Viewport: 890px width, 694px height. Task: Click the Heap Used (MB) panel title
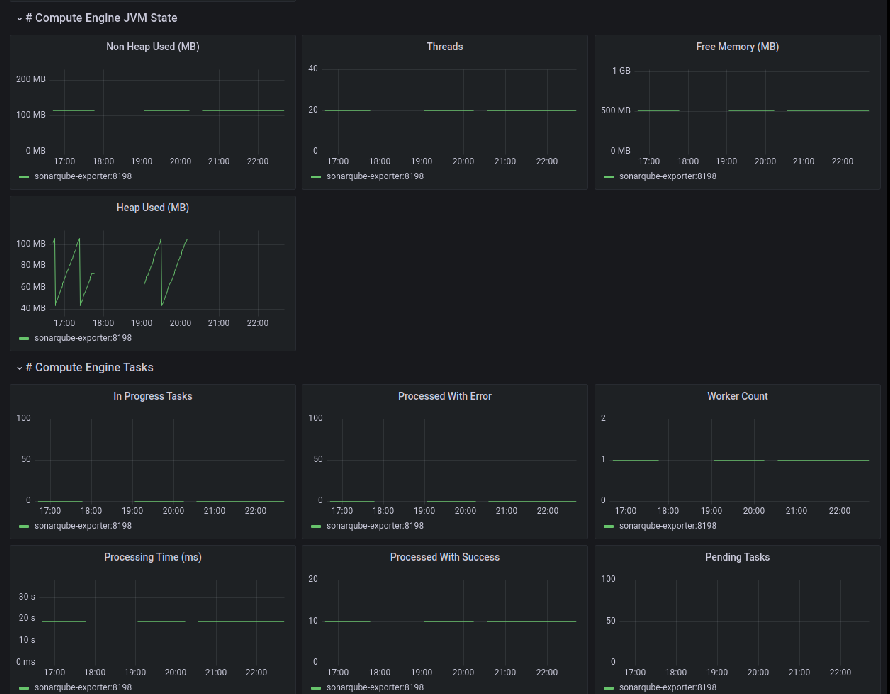pos(152,208)
